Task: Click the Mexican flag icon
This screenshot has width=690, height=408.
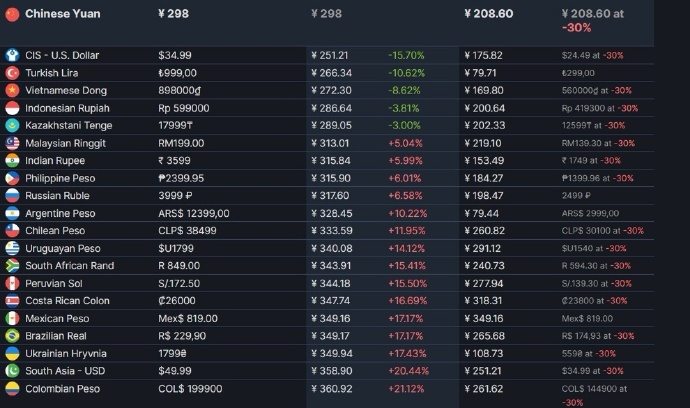Action: coord(12,318)
